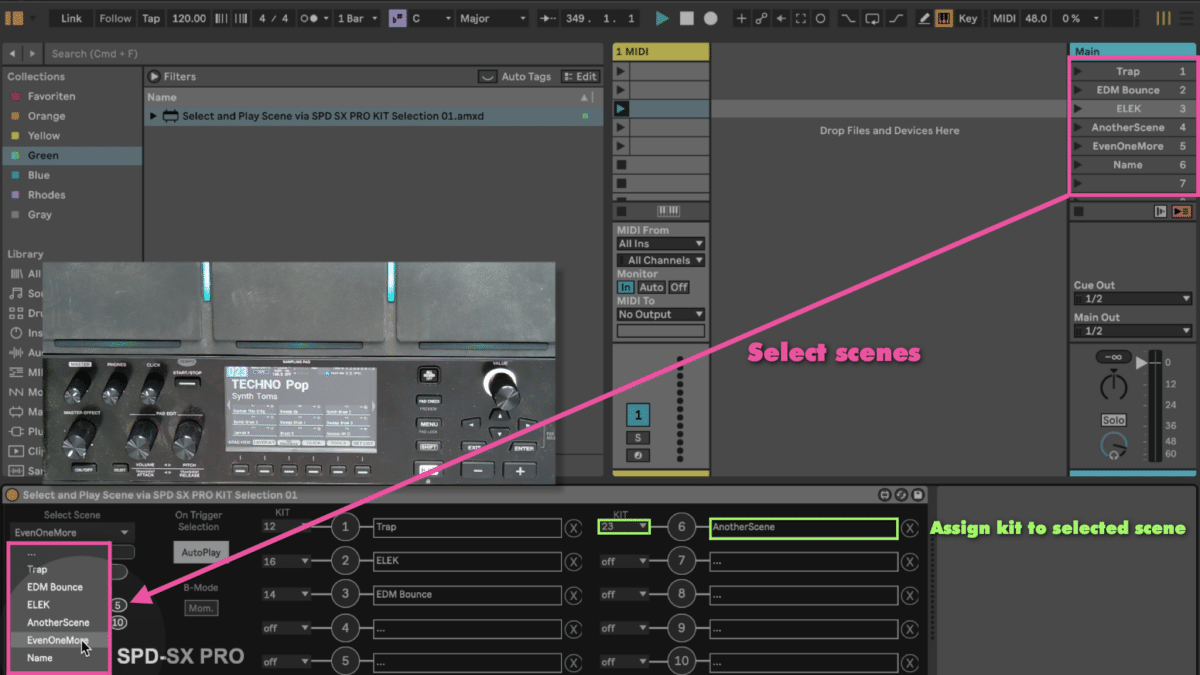This screenshot has width=1200, height=675.
Task: Solo track 1 with S button
Action: click(637, 438)
